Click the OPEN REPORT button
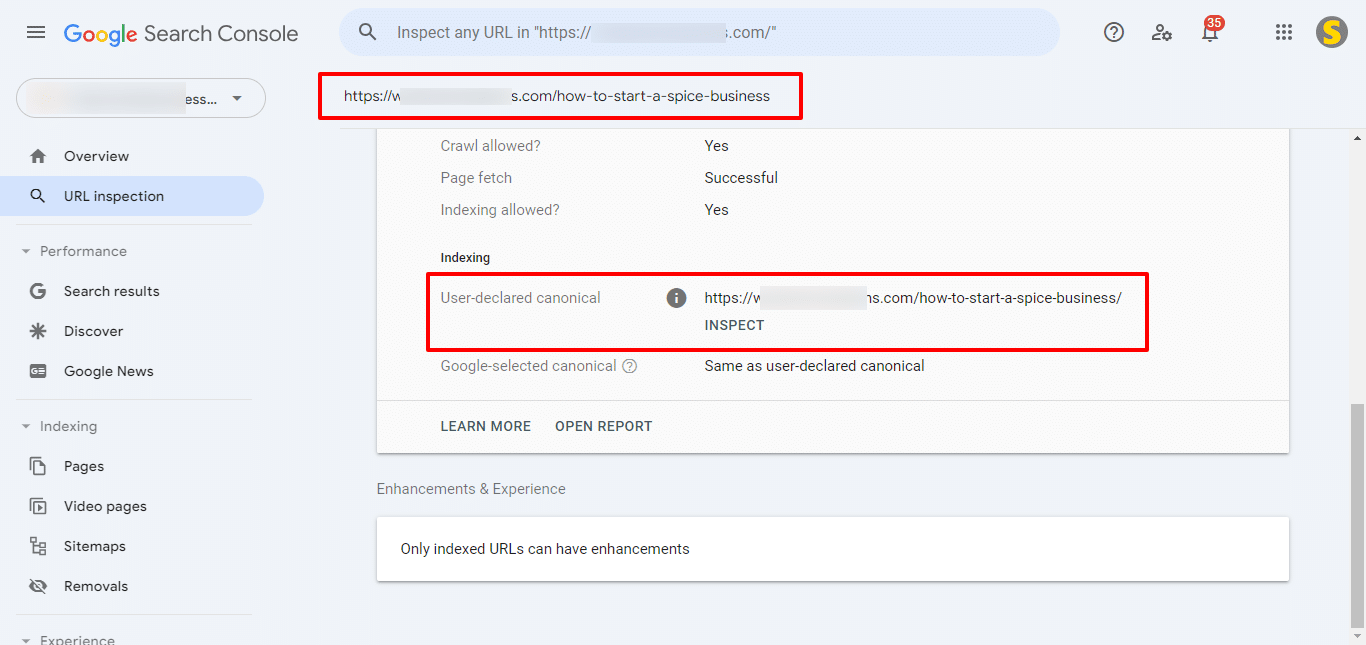The width and height of the screenshot is (1366, 645). coord(604,426)
